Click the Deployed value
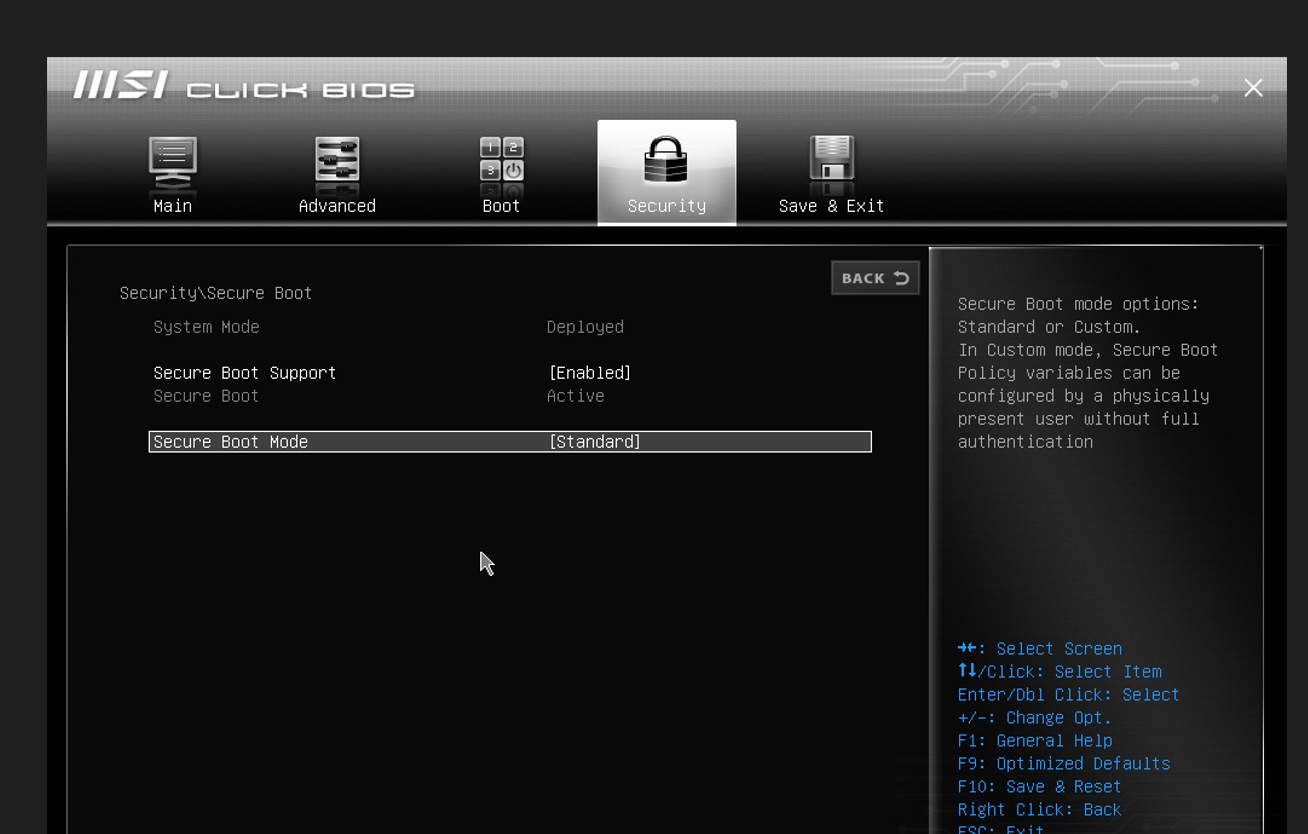The height and width of the screenshot is (834, 1308). [x=585, y=327]
